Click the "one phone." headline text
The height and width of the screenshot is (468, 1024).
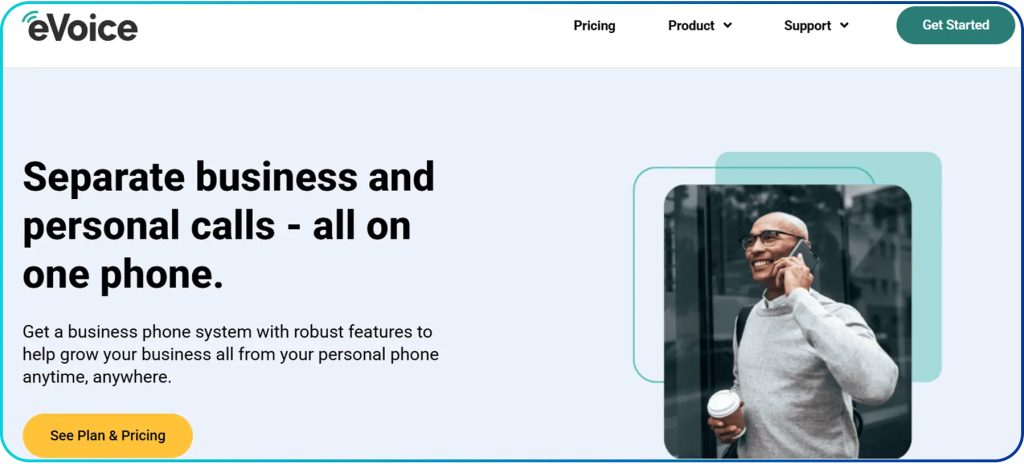123,275
